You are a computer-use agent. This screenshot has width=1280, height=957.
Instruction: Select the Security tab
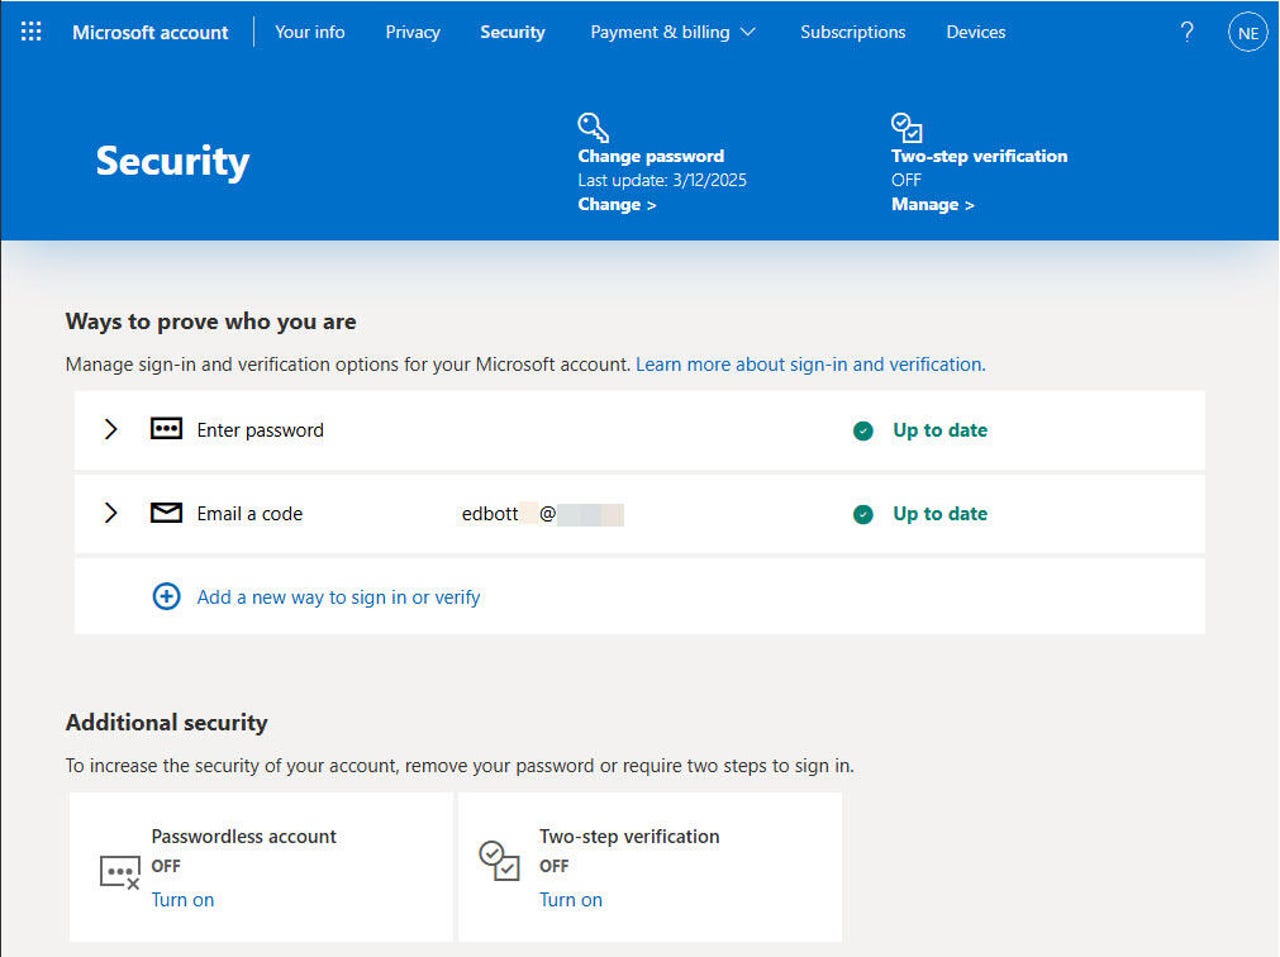tap(512, 32)
